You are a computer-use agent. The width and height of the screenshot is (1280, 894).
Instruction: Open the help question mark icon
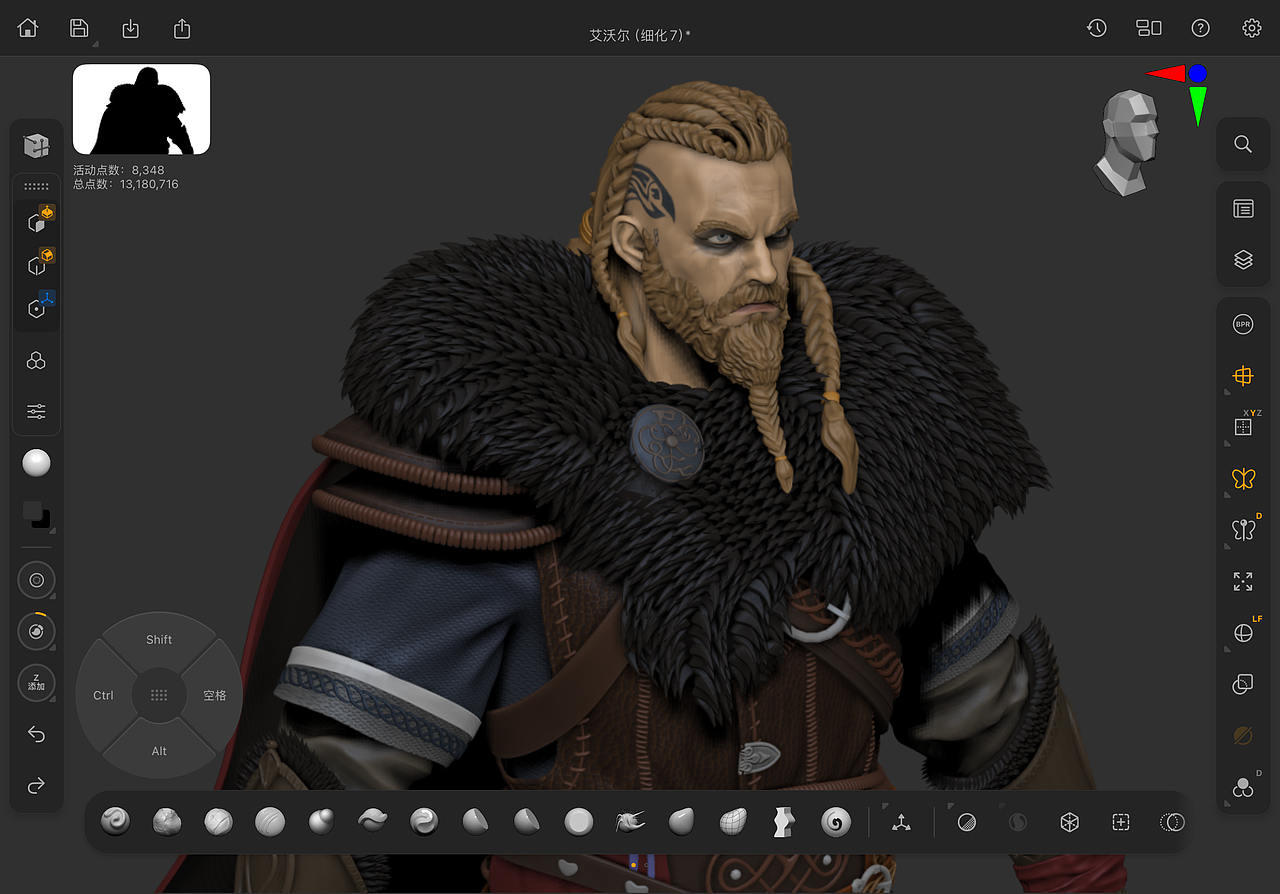coord(1201,28)
